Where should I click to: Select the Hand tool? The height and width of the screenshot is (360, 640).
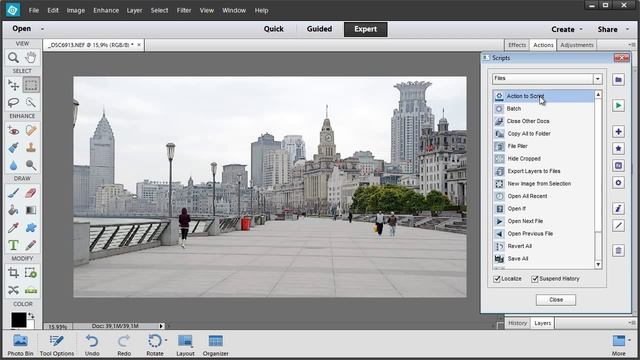point(31,58)
